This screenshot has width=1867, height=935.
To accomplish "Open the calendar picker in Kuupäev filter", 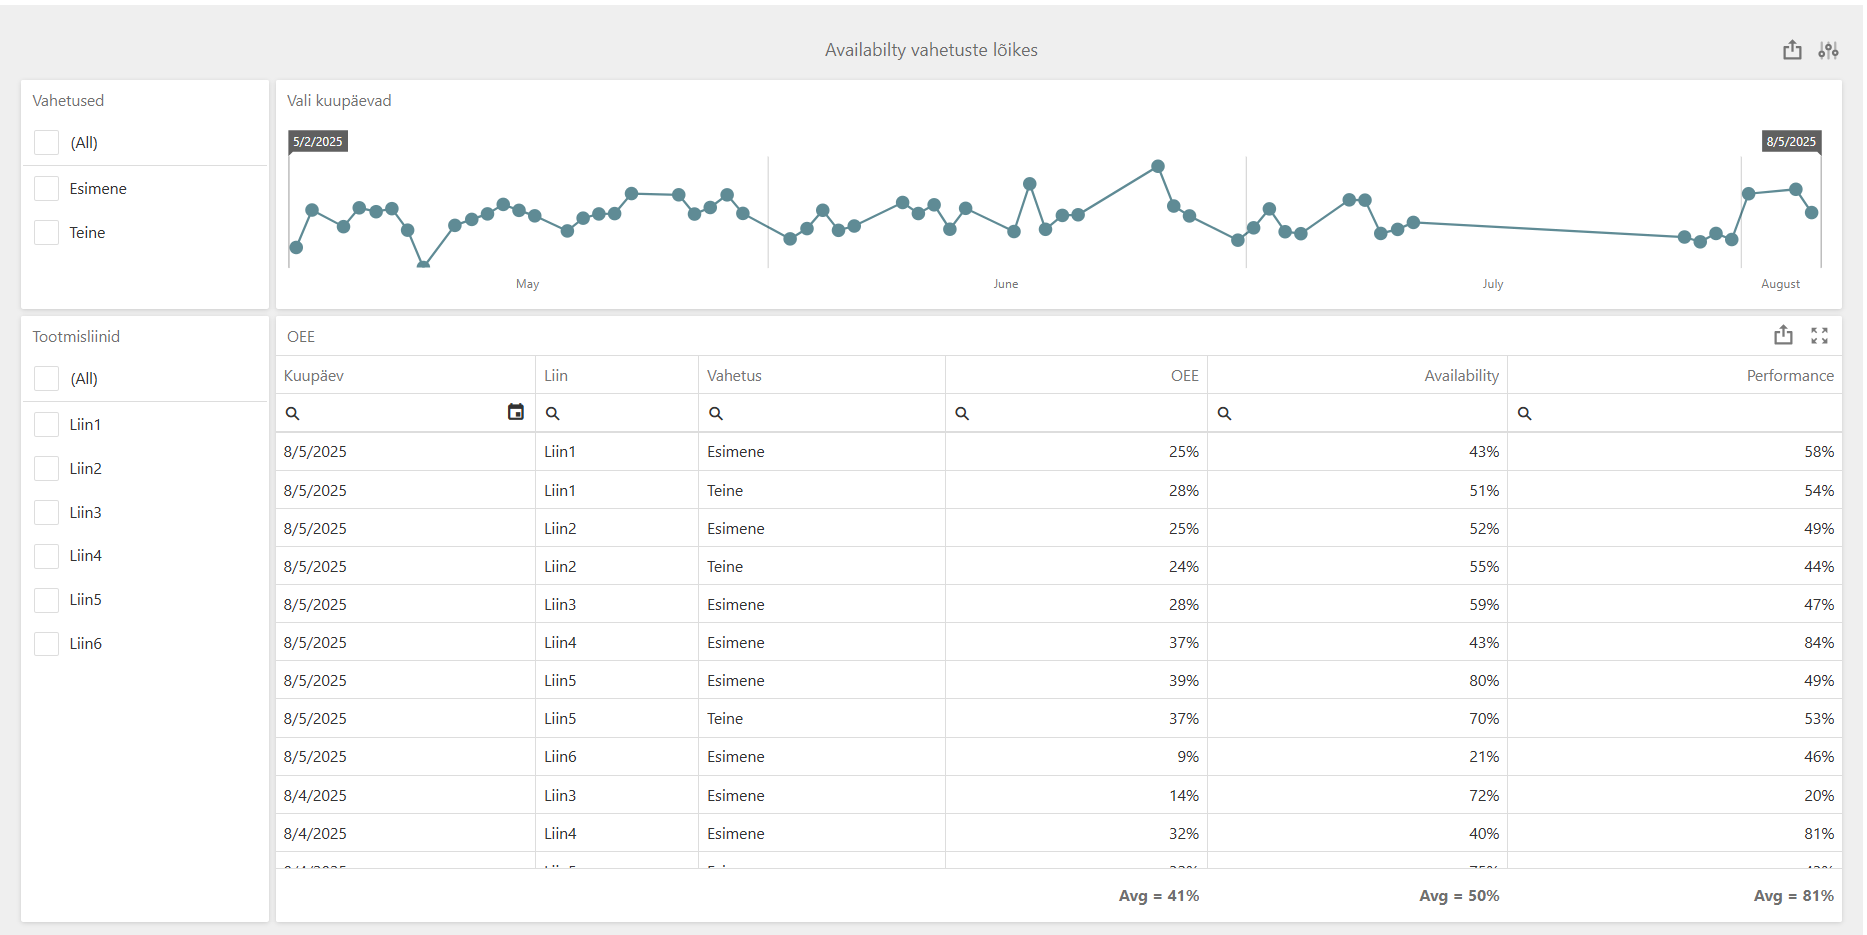I will click(516, 412).
